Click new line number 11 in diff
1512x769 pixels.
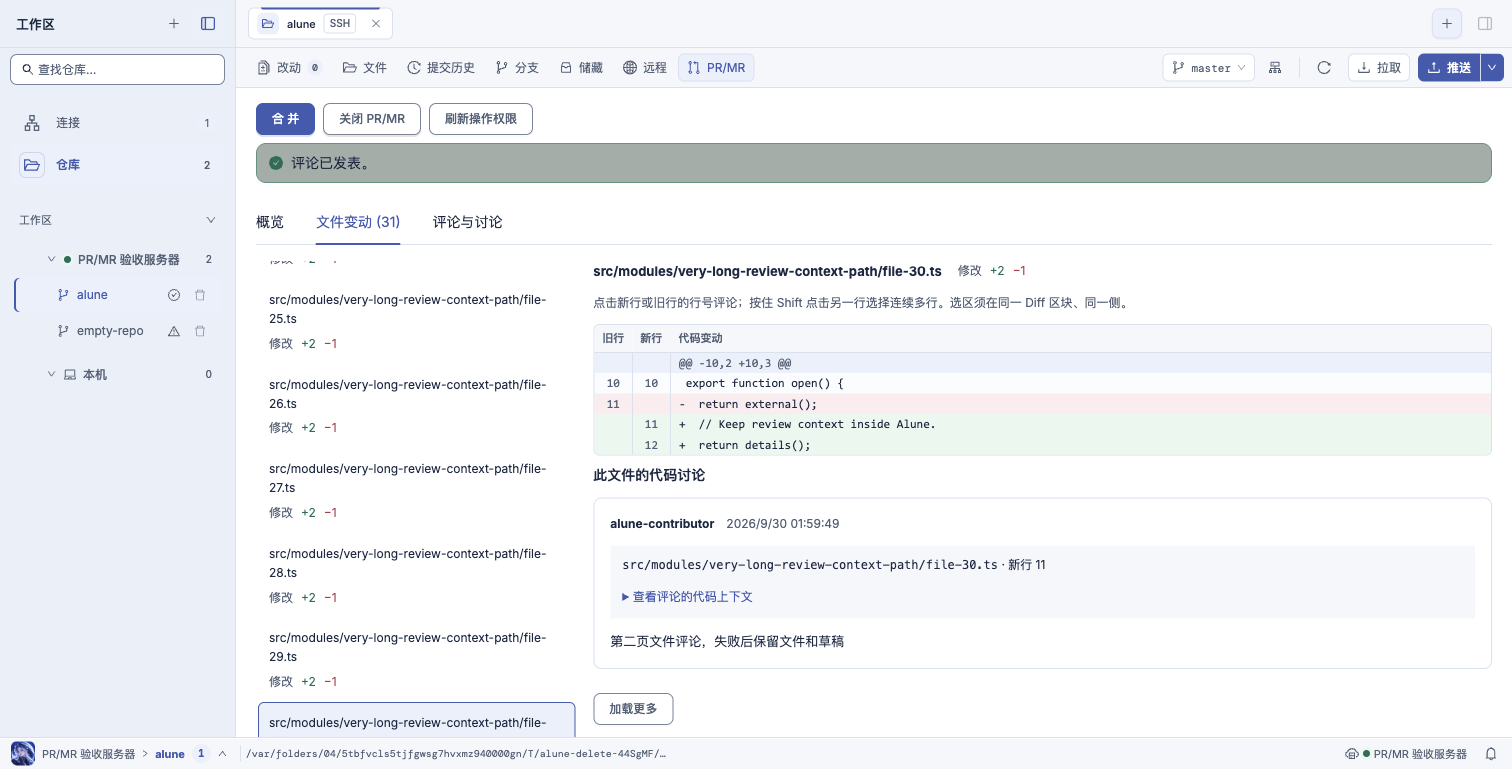tap(651, 424)
